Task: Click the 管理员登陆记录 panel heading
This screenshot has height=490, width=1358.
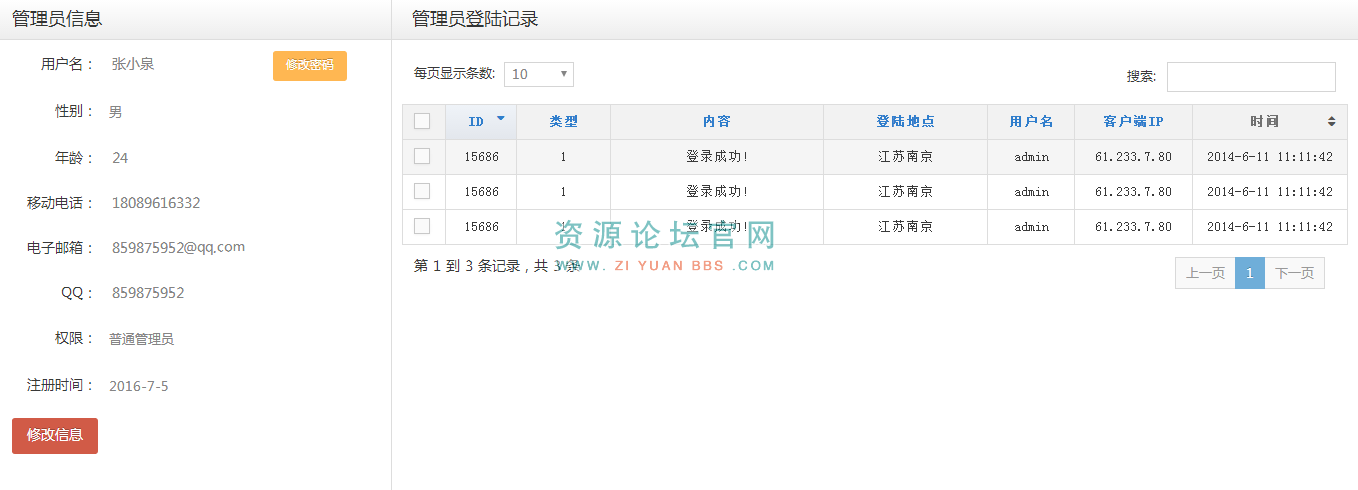Action: pyautogui.click(x=475, y=19)
